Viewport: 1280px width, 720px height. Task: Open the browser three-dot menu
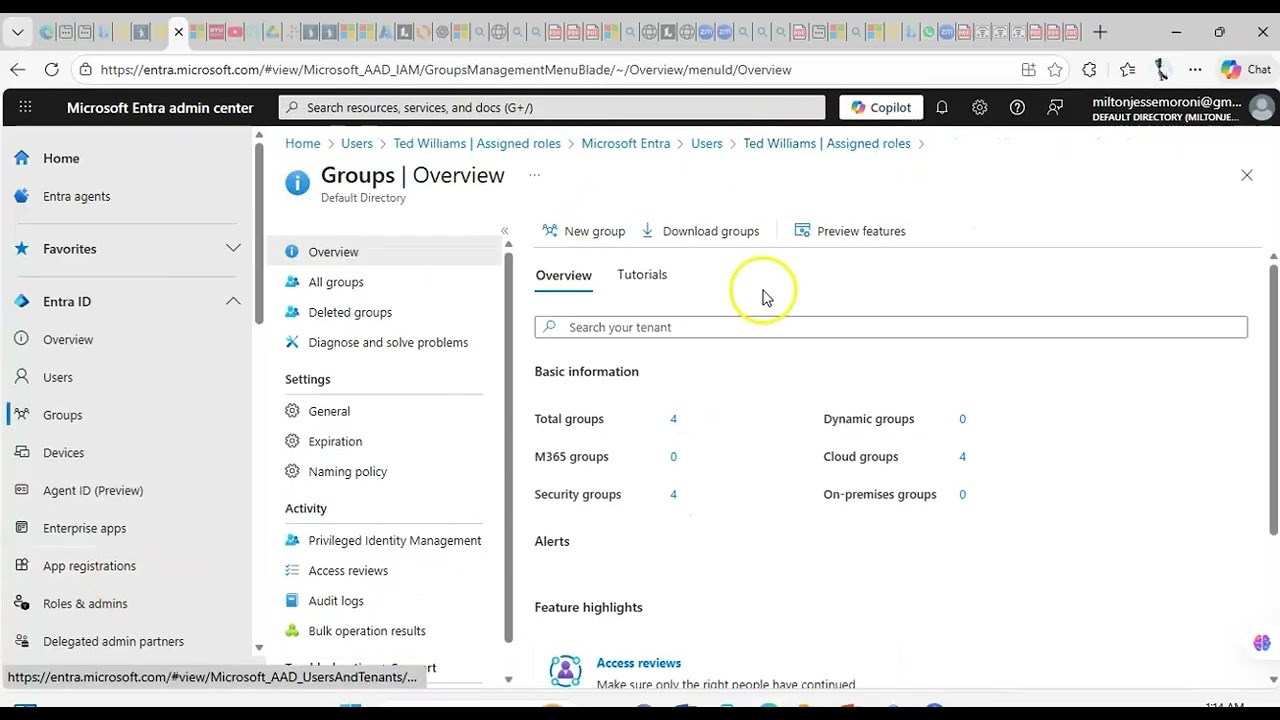coord(1195,70)
